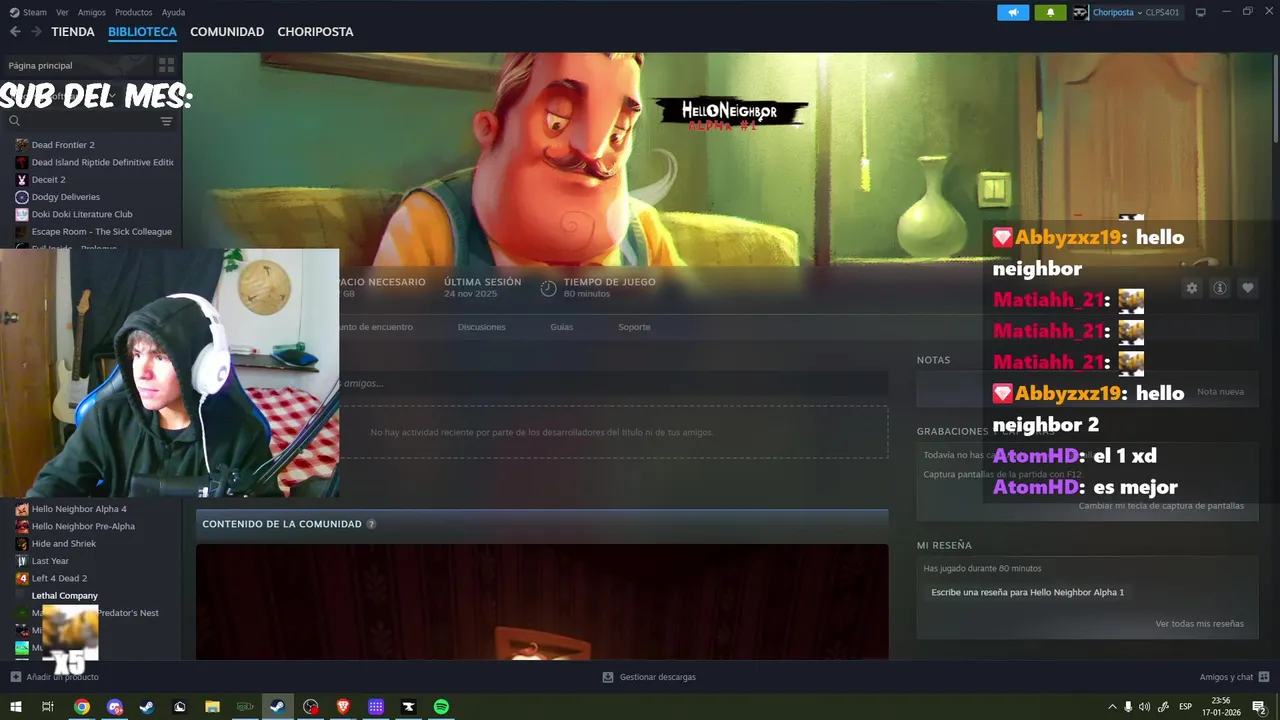
Task: Select Hide and Shriek in the library
Action: click(x=64, y=544)
